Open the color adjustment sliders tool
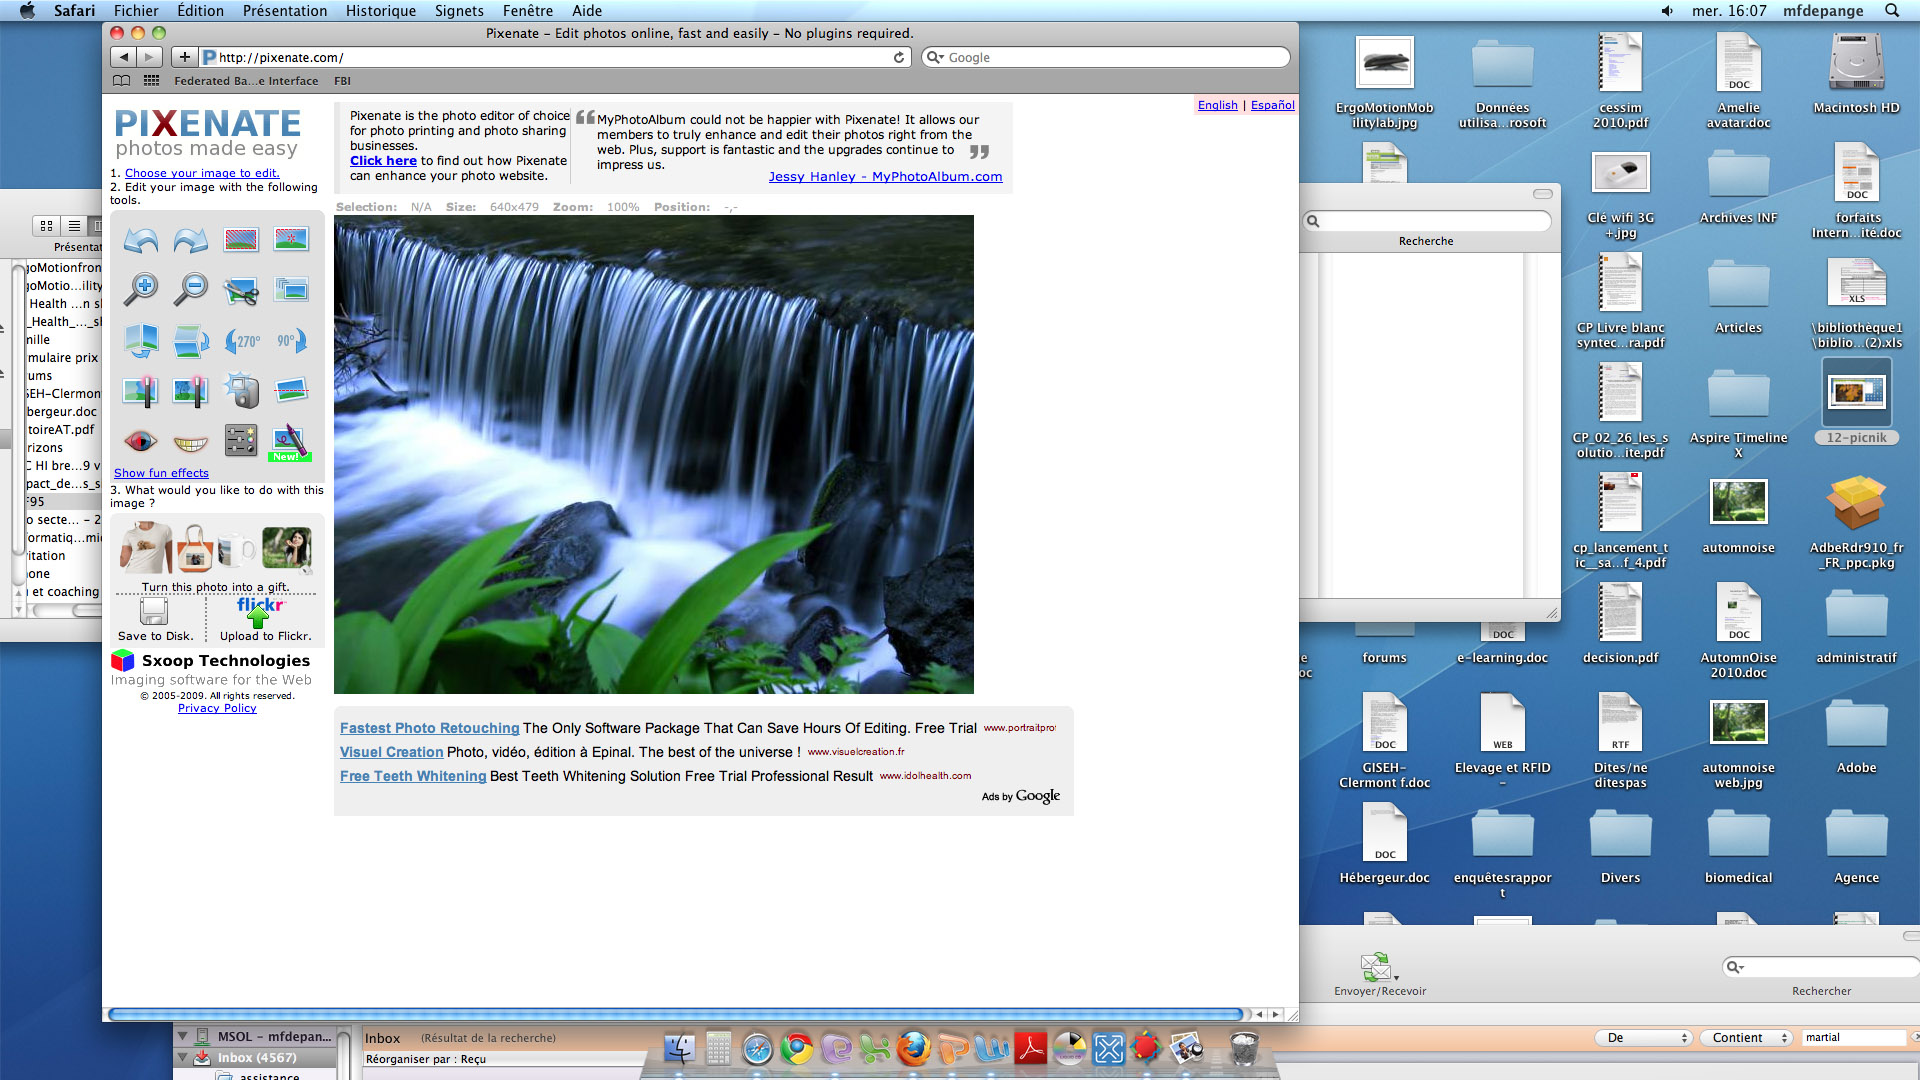 [241, 441]
